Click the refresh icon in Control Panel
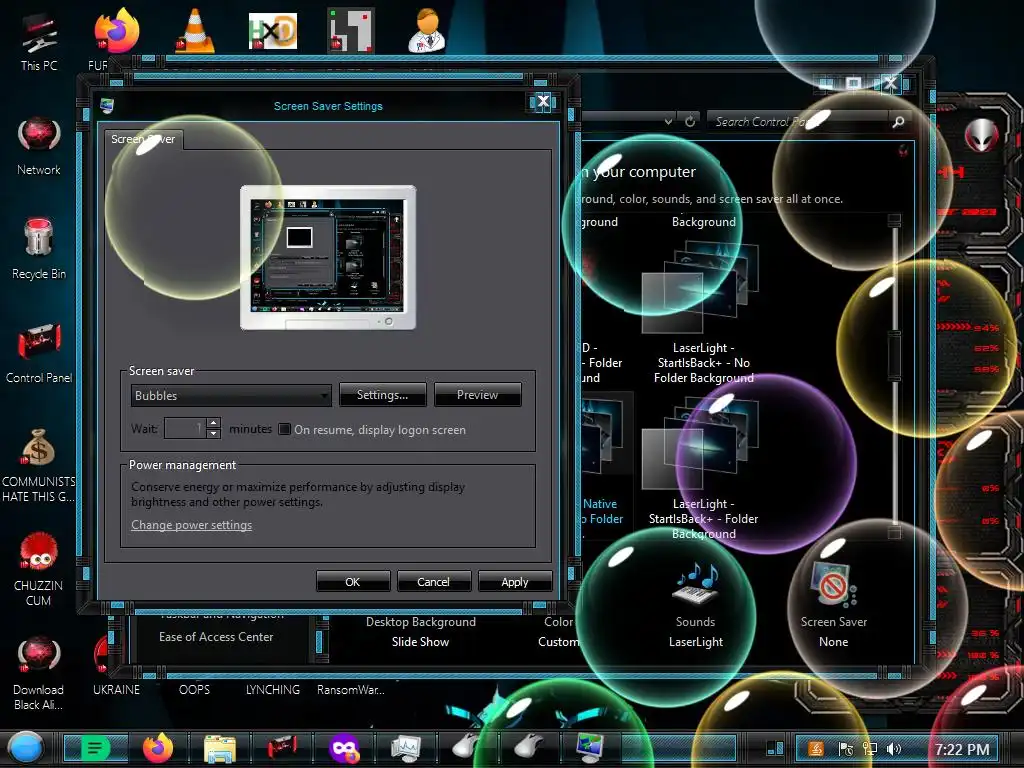 [x=690, y=121]
